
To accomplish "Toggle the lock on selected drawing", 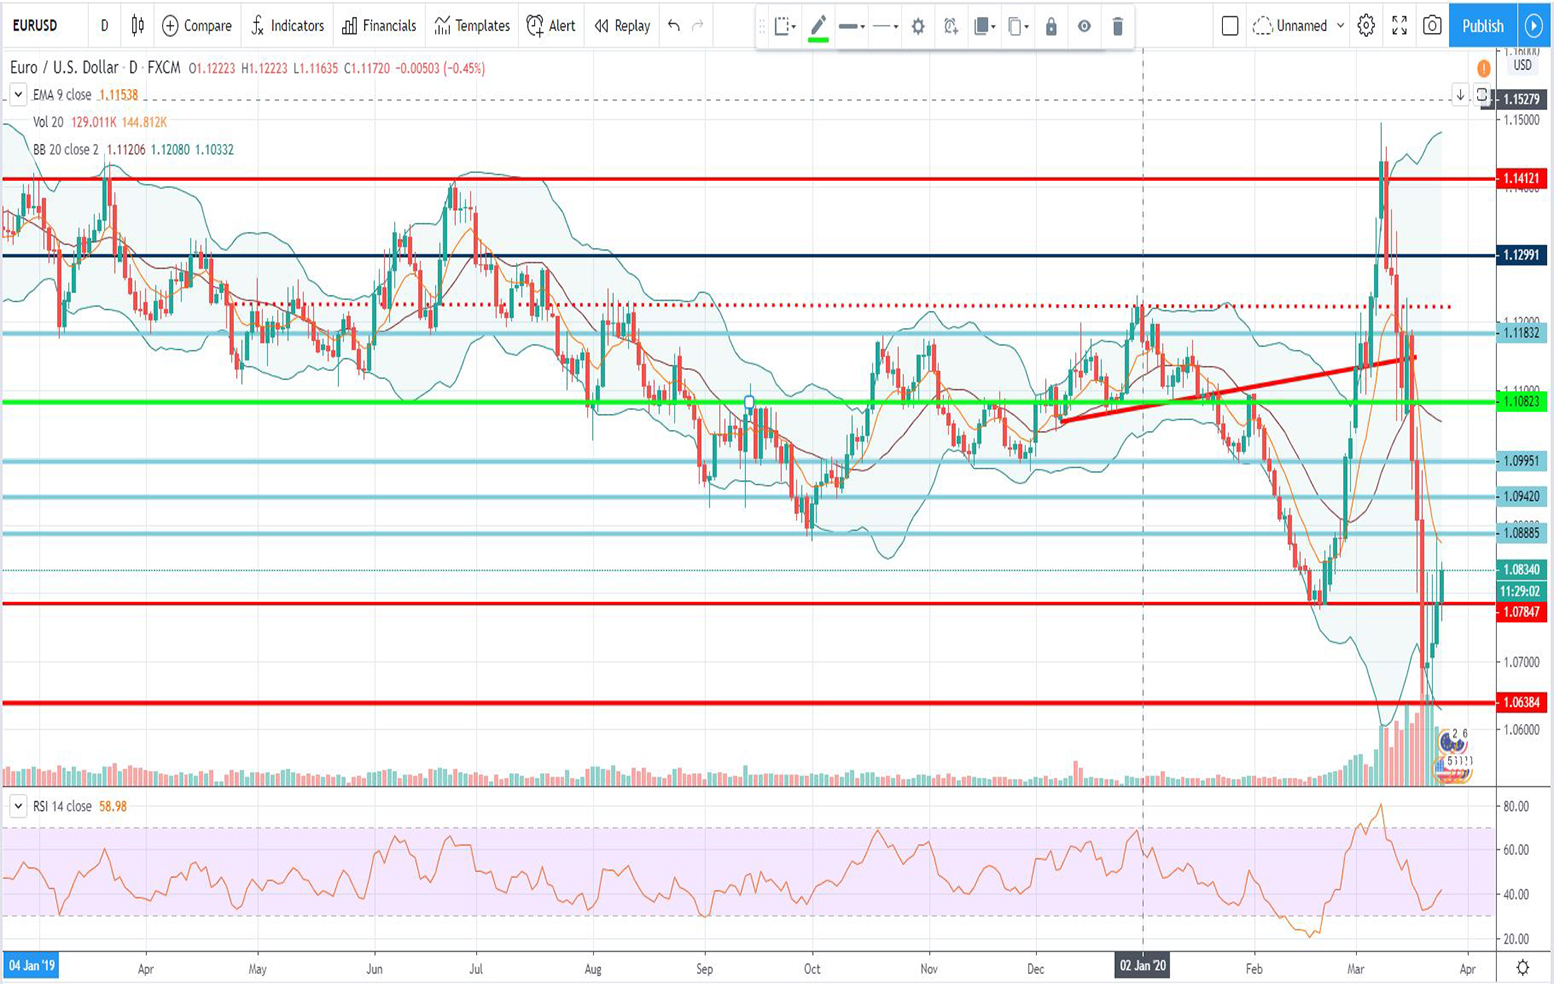I will (x=1051, y=27).
